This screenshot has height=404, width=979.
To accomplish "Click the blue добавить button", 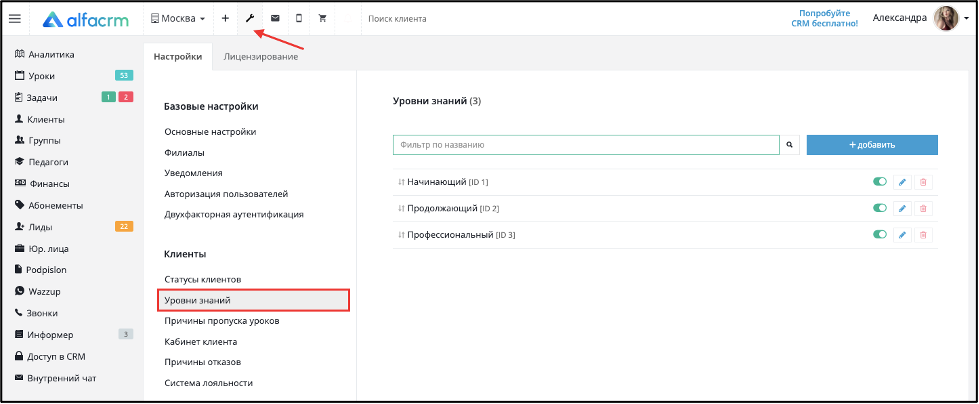I will point(872,145).
